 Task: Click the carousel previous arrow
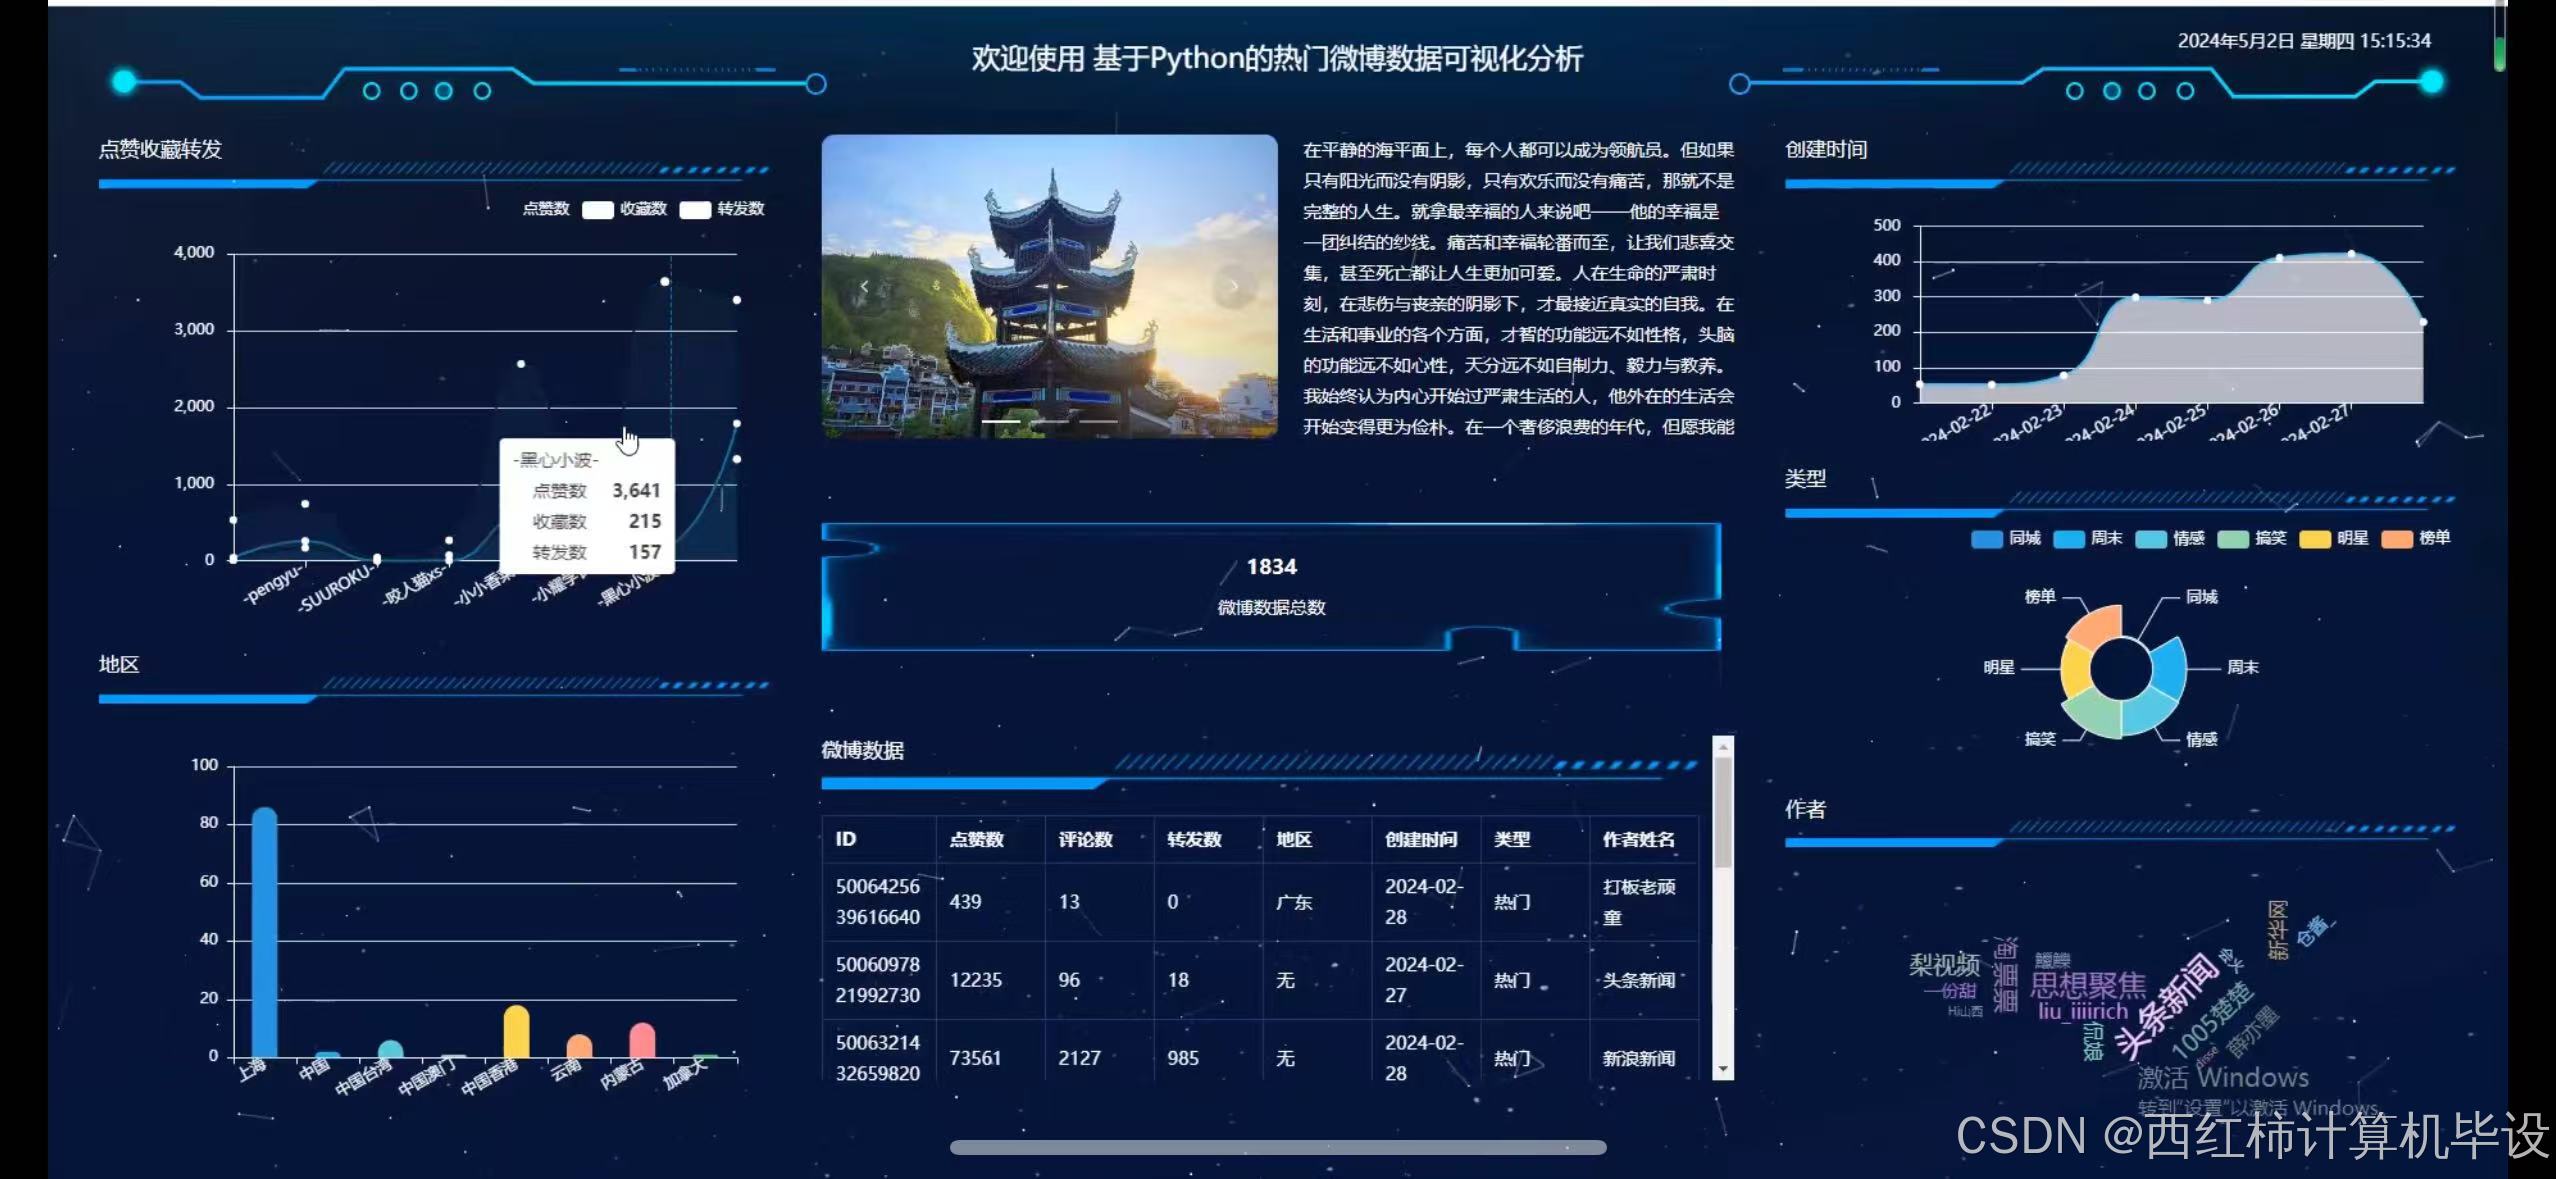click(864, 287)
